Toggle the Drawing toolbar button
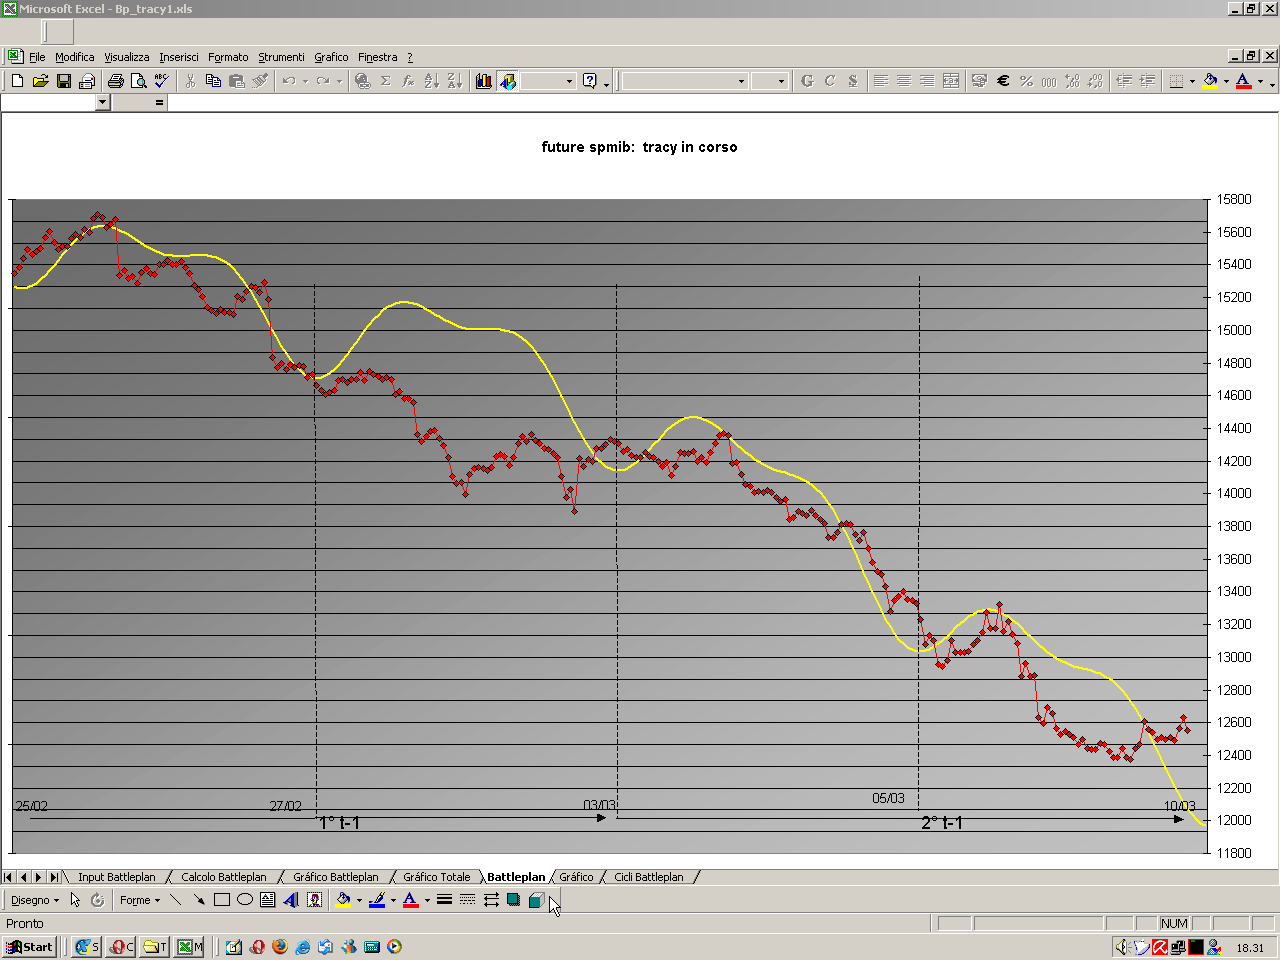The width and height of the screenshot is (1280, 960). pos(507,81)
